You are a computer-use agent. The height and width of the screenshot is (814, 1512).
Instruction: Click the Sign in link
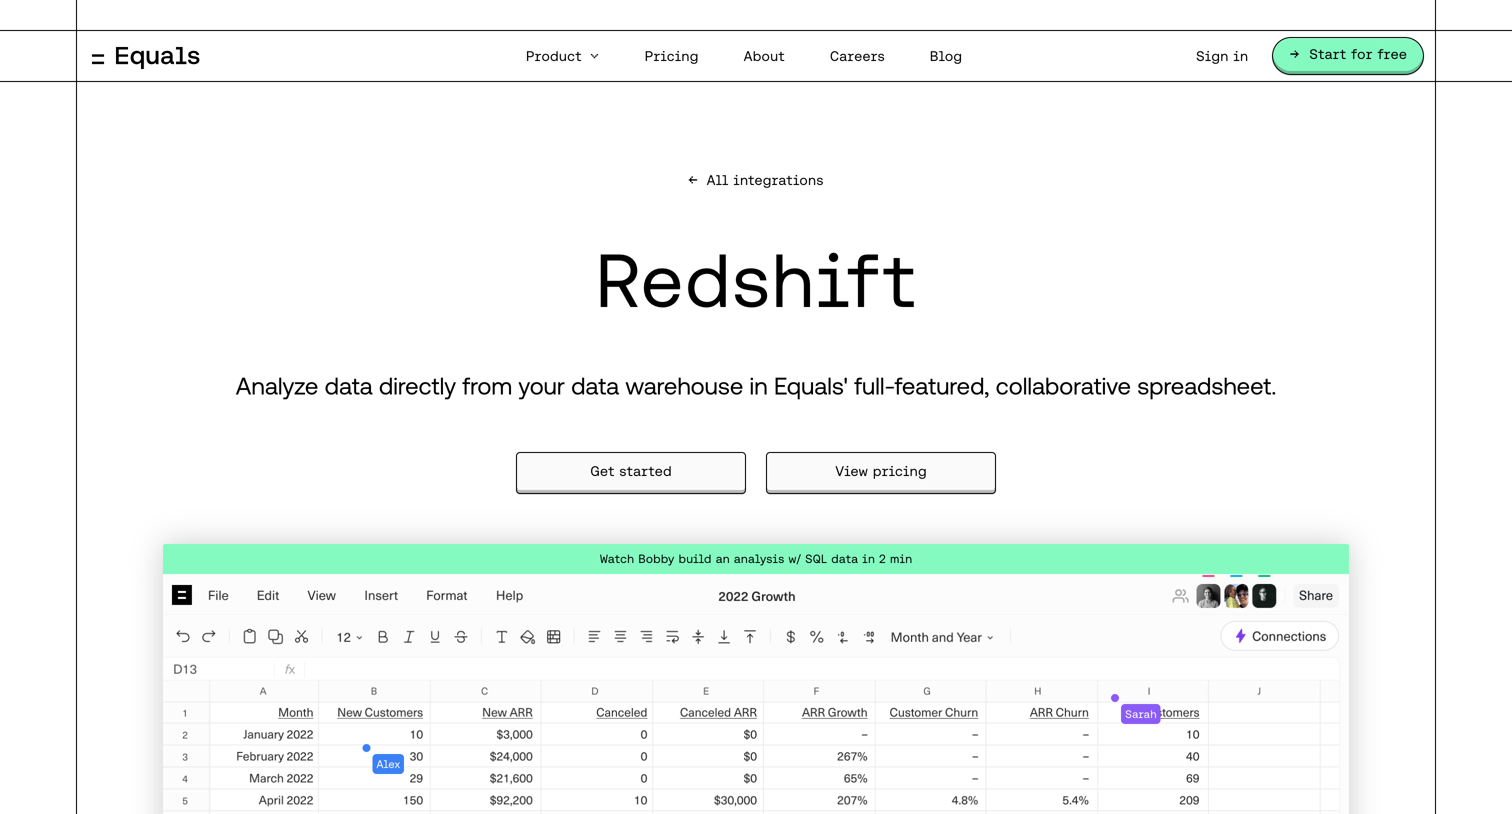(x=1222, y=56)
